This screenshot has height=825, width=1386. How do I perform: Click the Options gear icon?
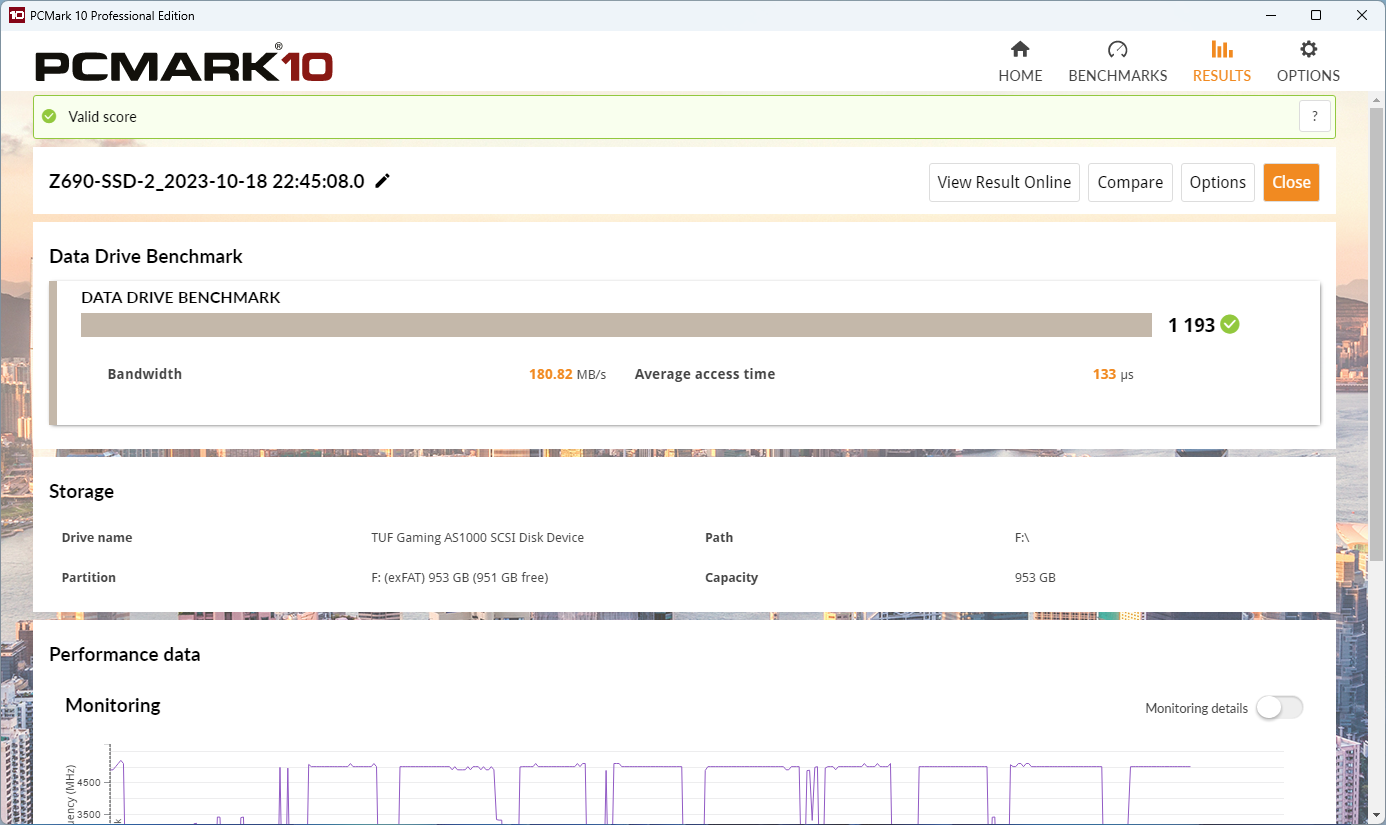pos(1308,49)
